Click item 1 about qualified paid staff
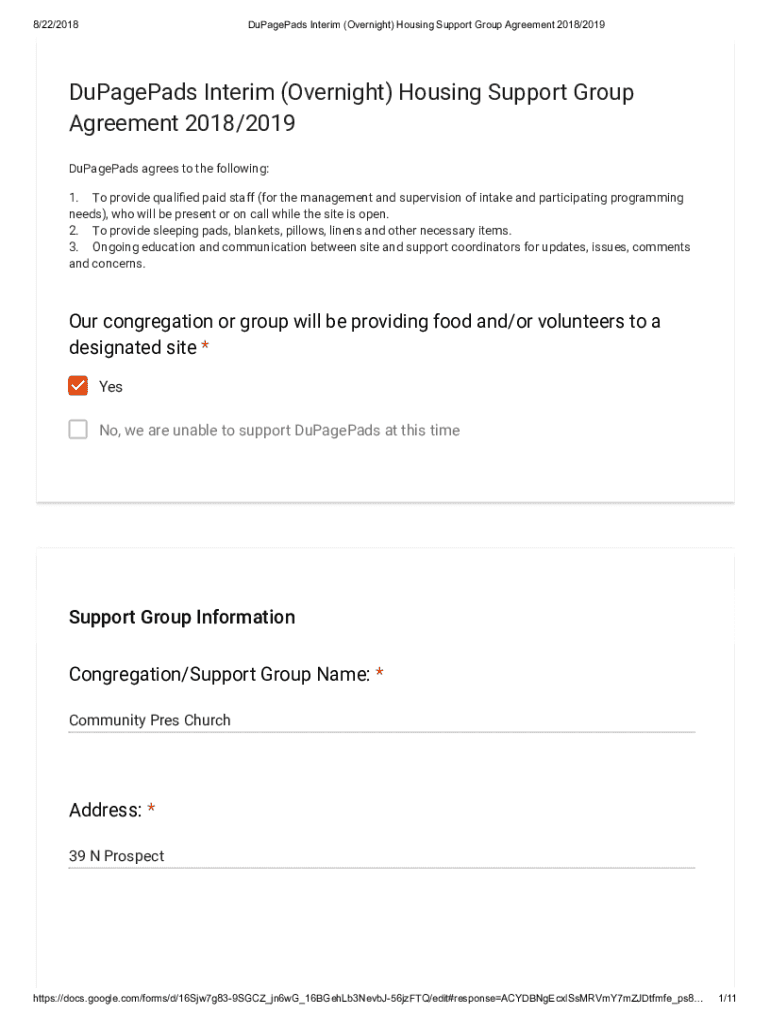770x1024 pixels. [x=376, y=206]
